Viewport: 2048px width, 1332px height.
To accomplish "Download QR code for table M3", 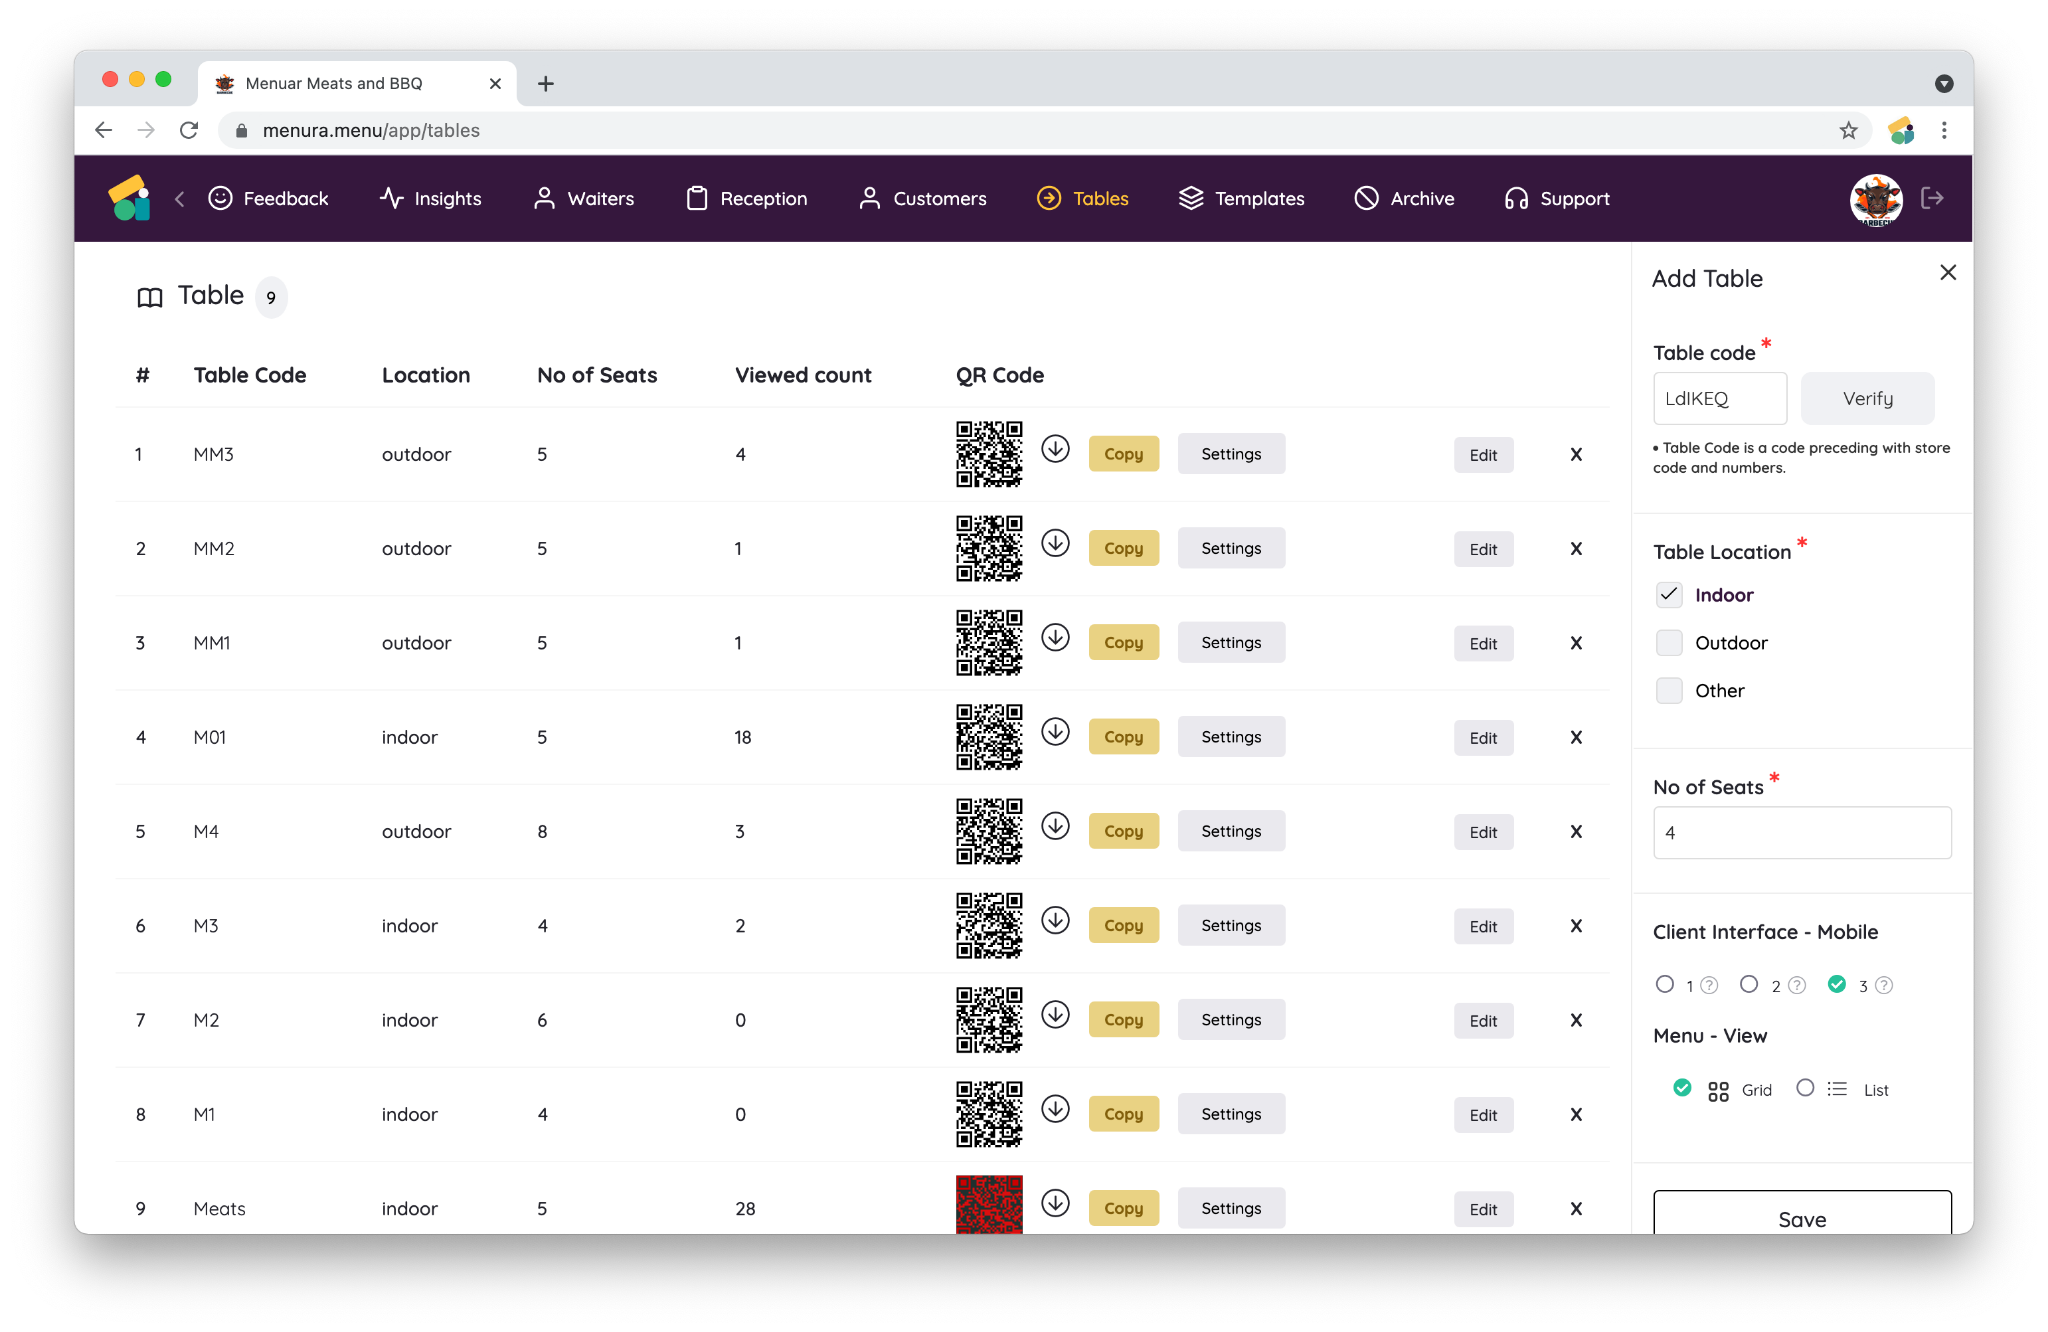I will [x=1055, y=920].
